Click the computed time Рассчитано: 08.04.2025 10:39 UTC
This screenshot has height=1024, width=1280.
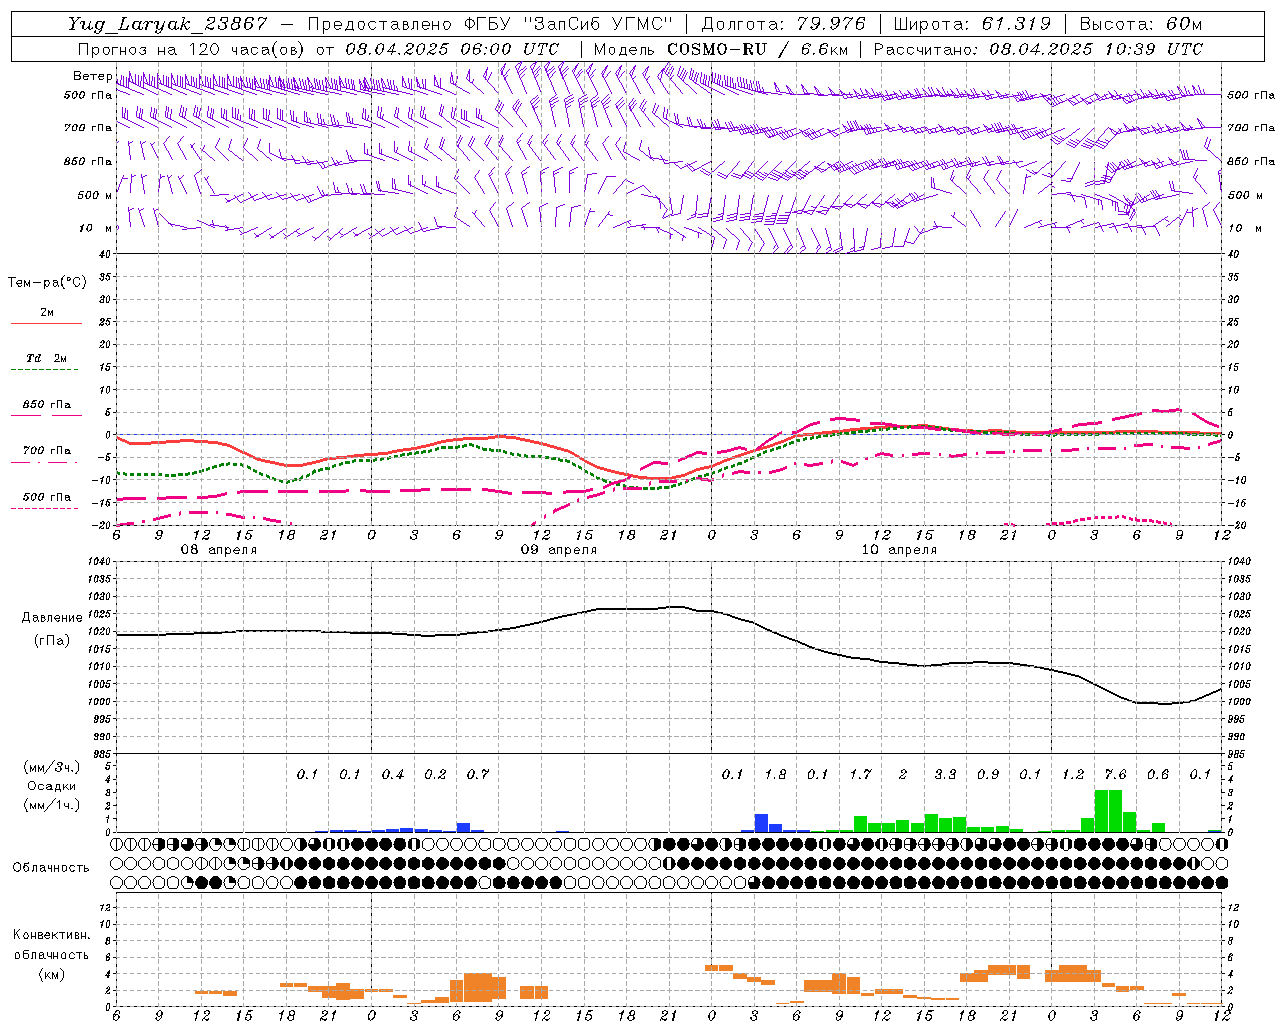(1038, 49)
